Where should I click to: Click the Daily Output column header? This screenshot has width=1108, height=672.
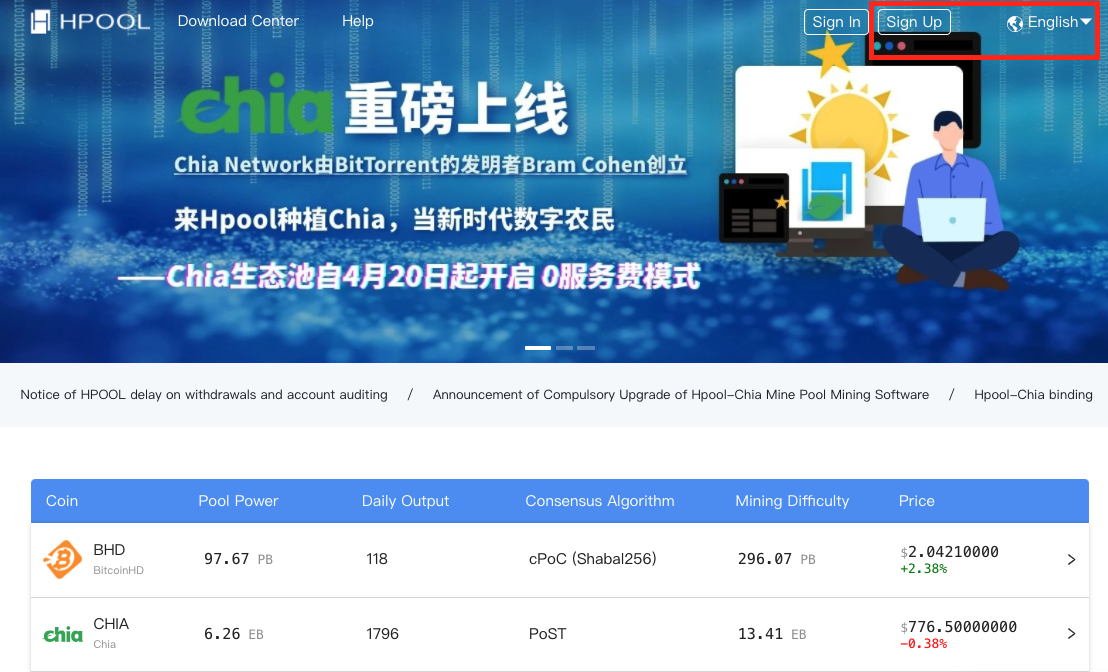406,501
